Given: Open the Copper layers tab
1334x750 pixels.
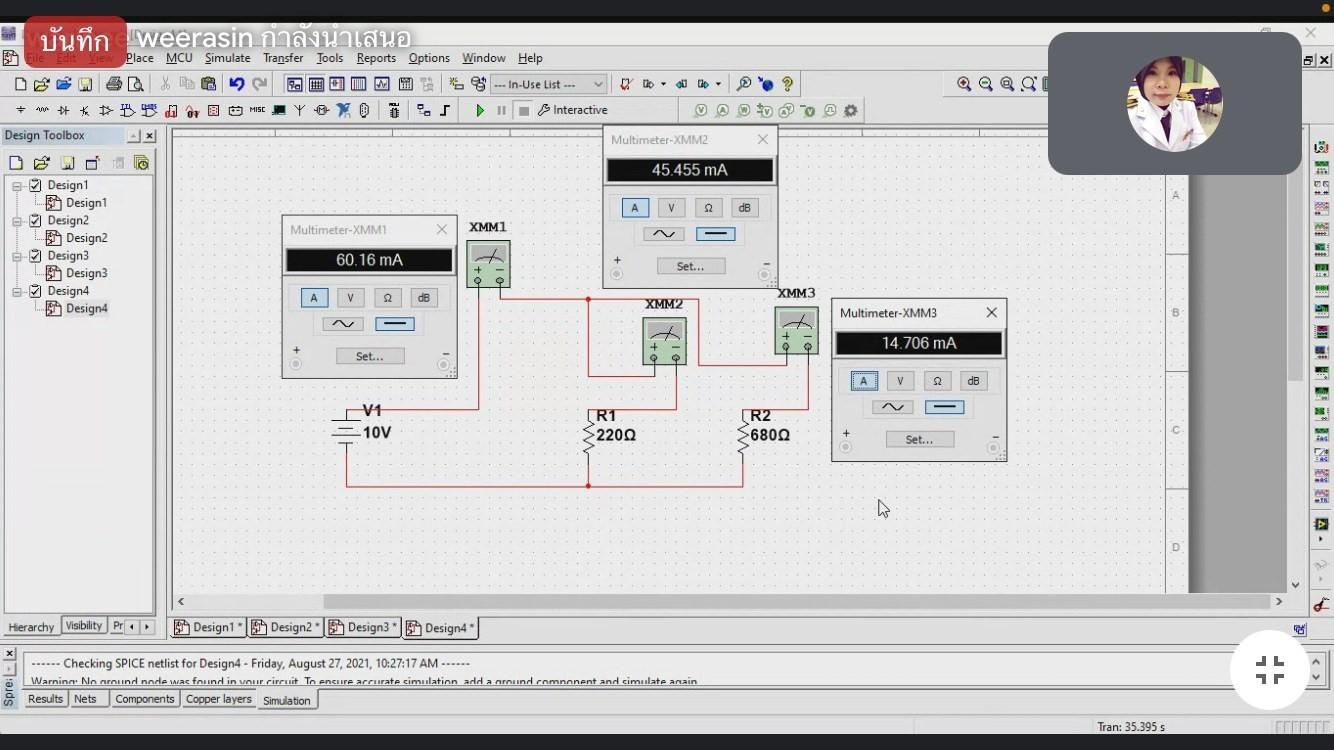Looking at the screenshot, I should pyautogui.click(x=218, y=699).
